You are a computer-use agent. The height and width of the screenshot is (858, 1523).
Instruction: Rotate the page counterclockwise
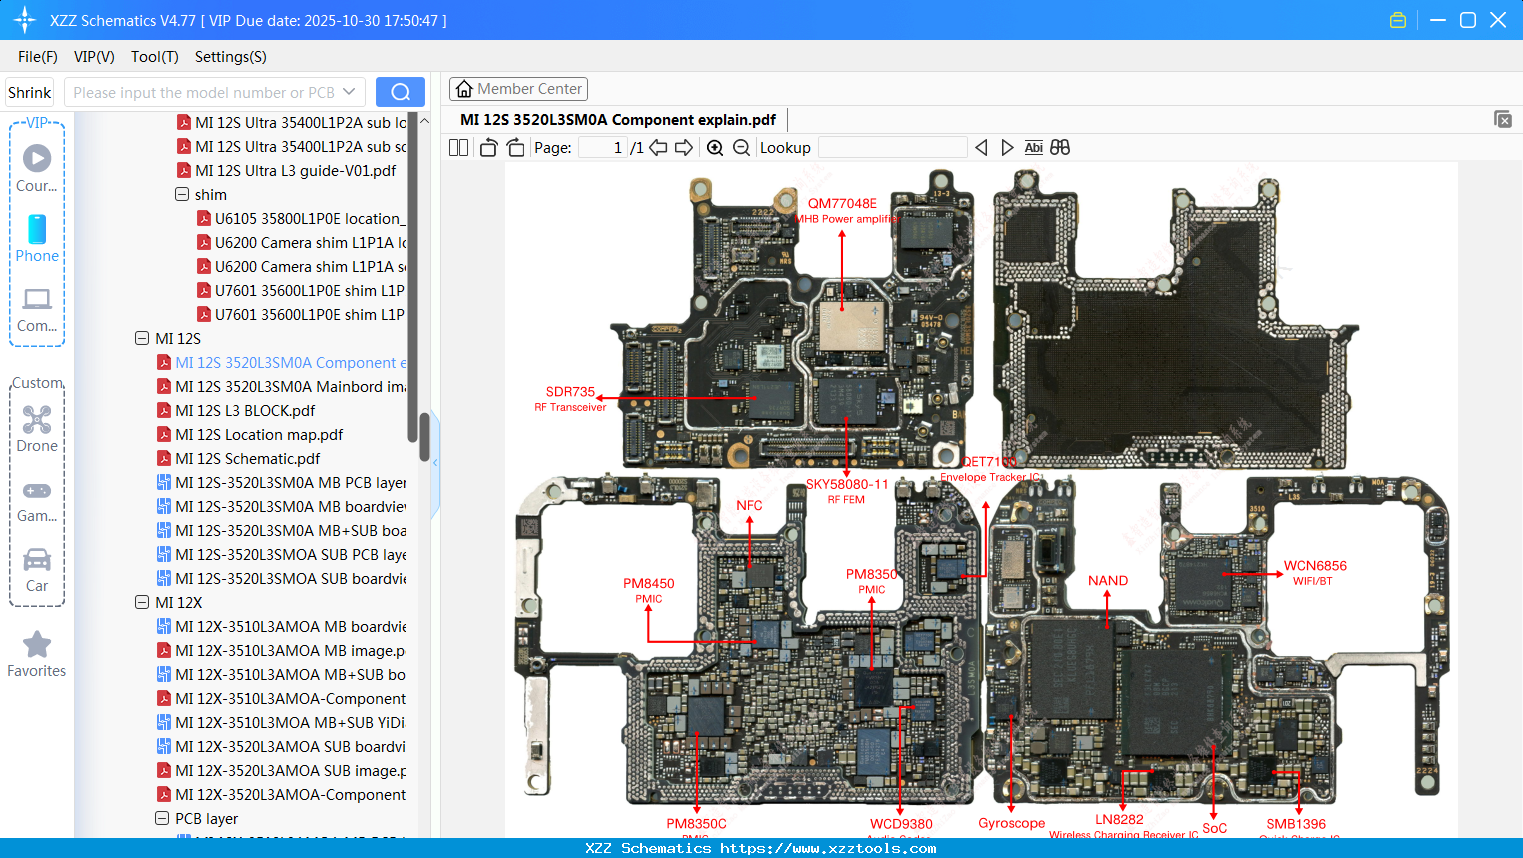pyautogui.click(x=487, y=147)
